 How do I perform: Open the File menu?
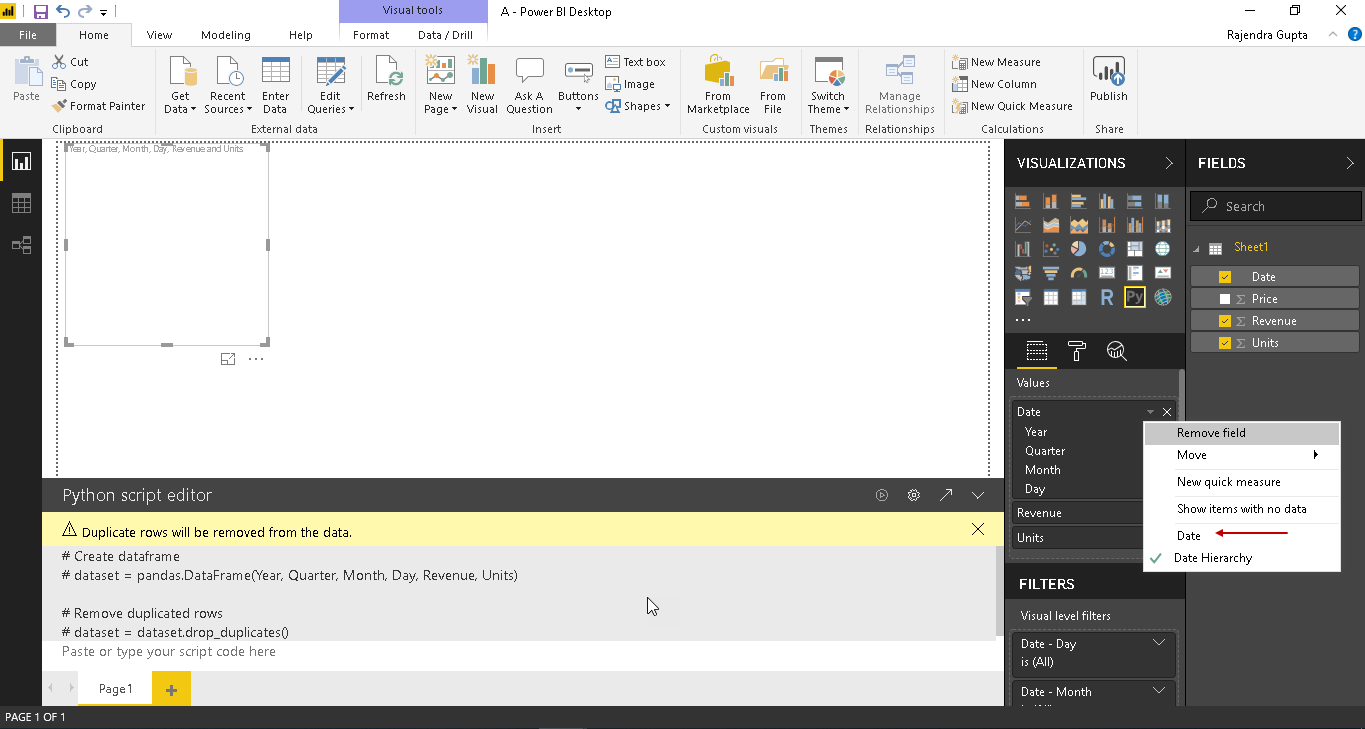point(28,35)
